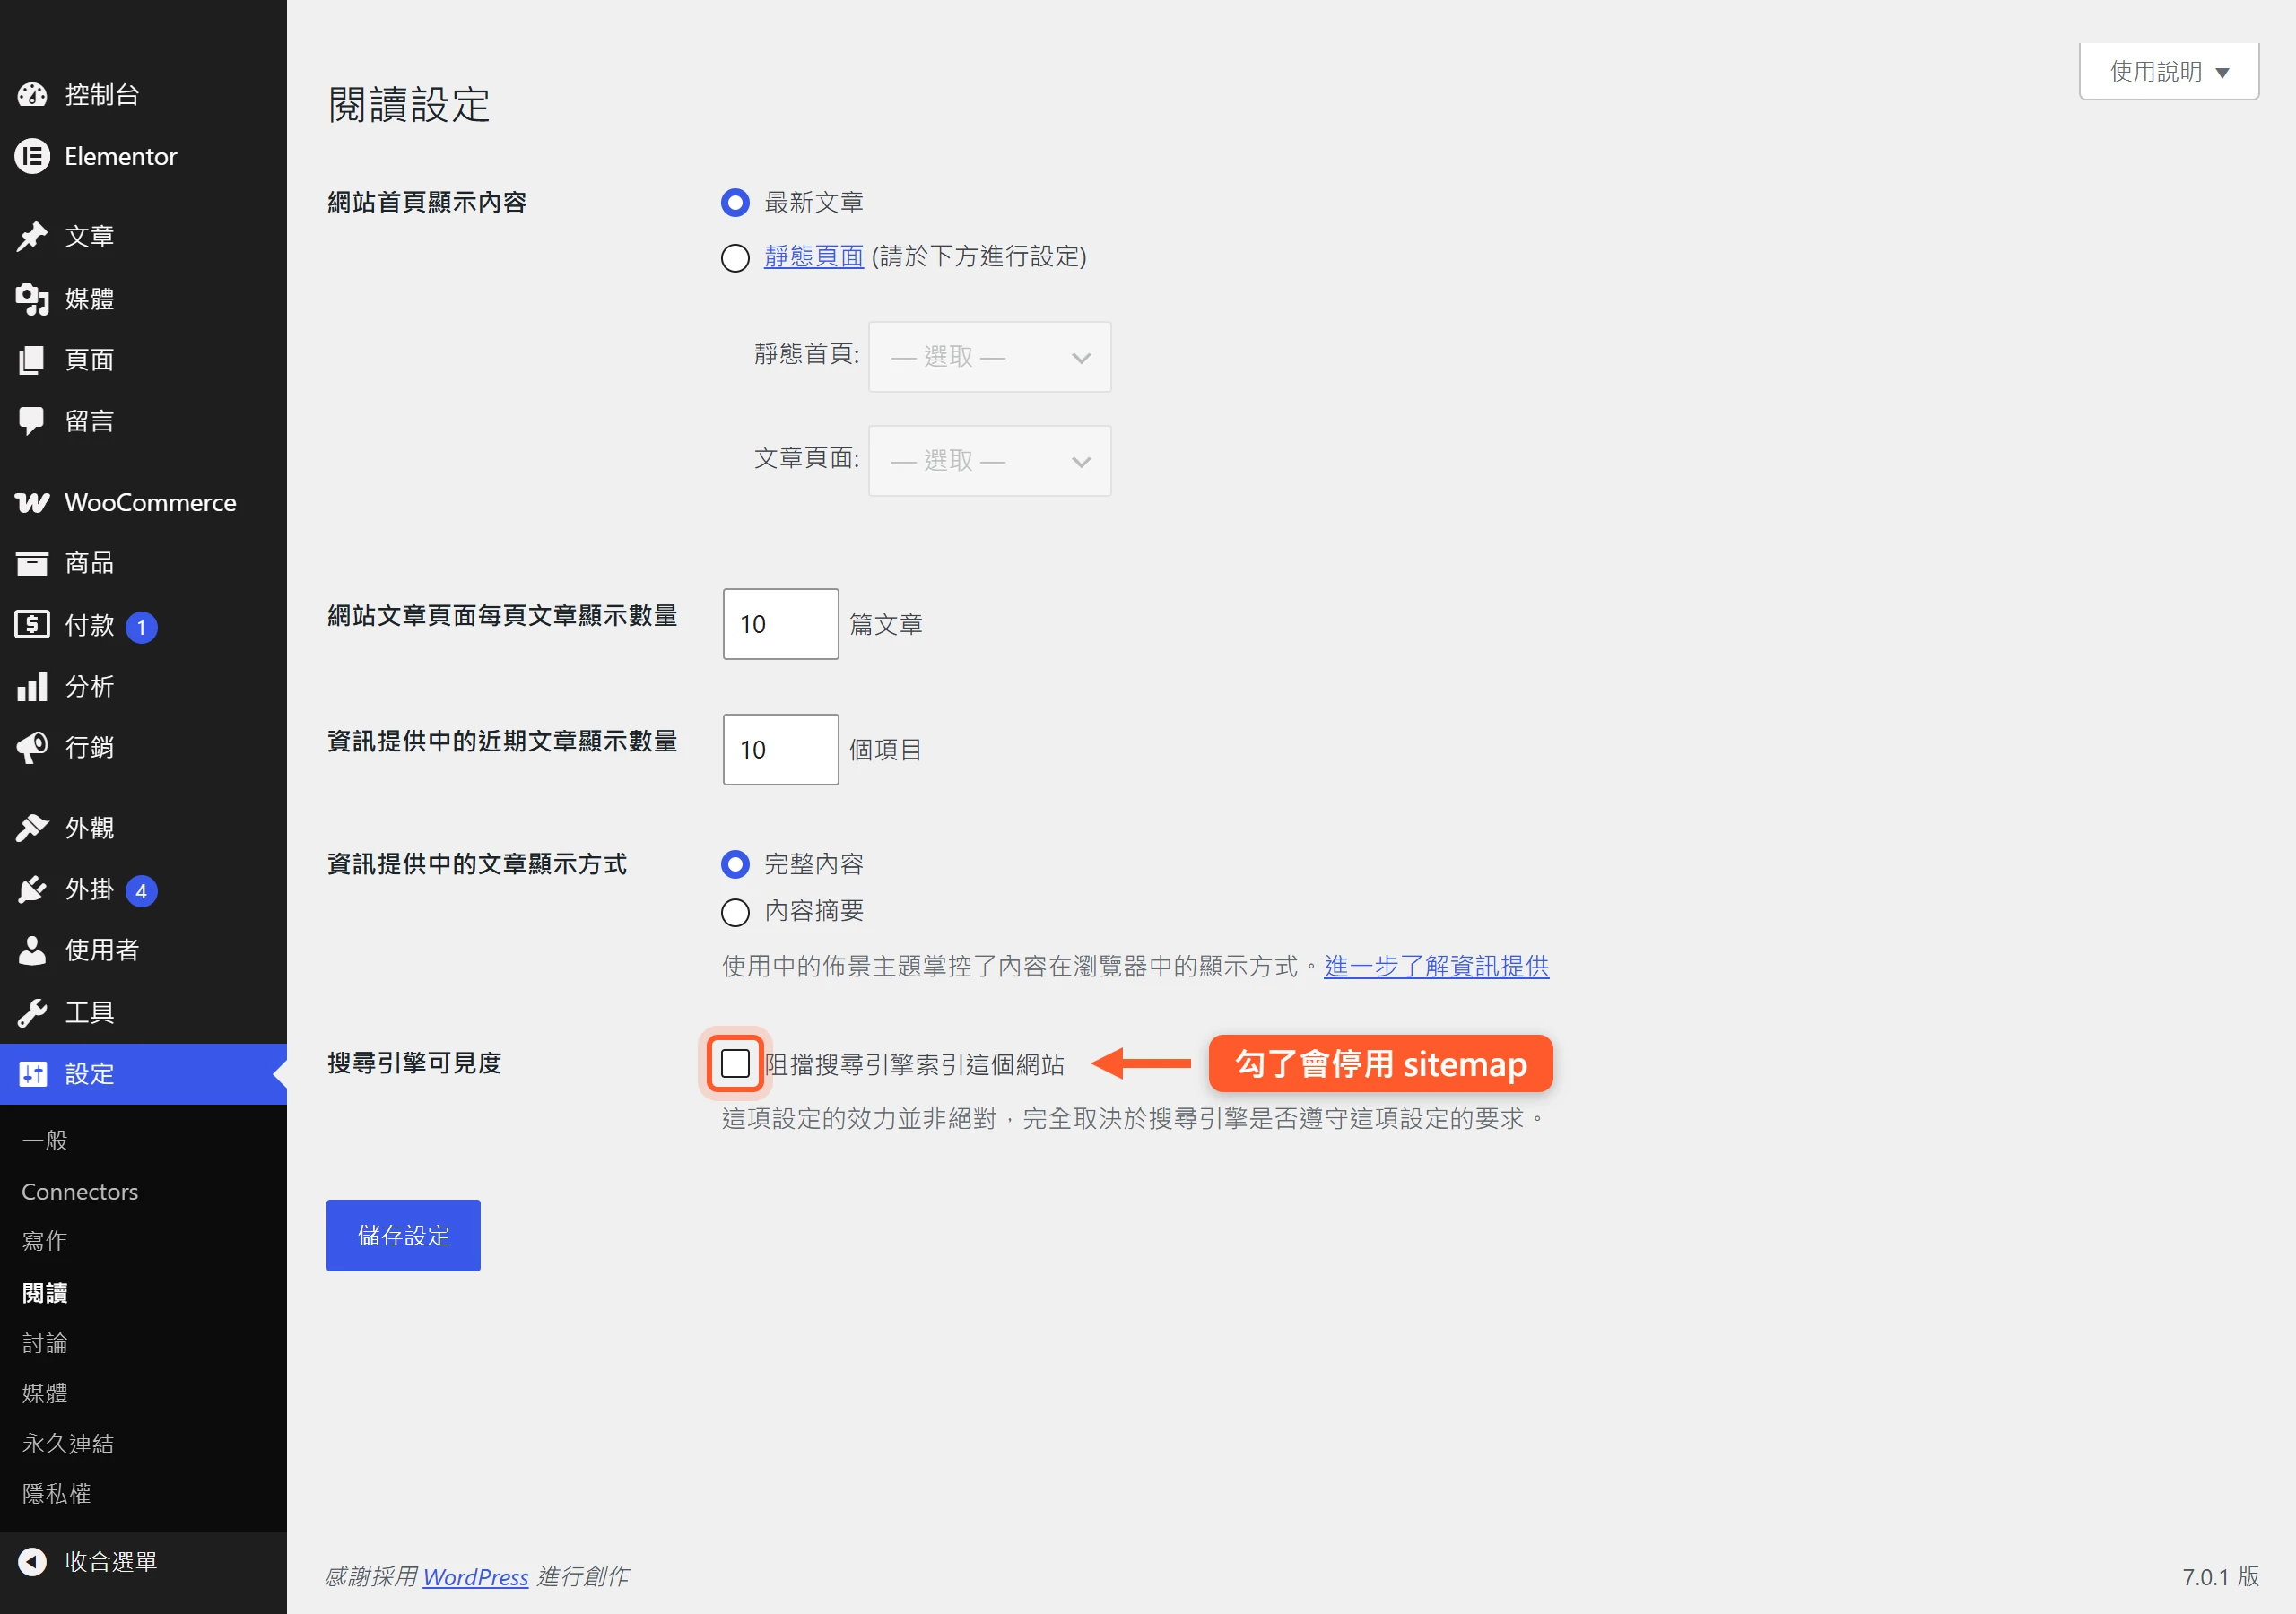Click the 付款 dollar icon
This screenshot has width=2296, height=1614.
point(32,625)
